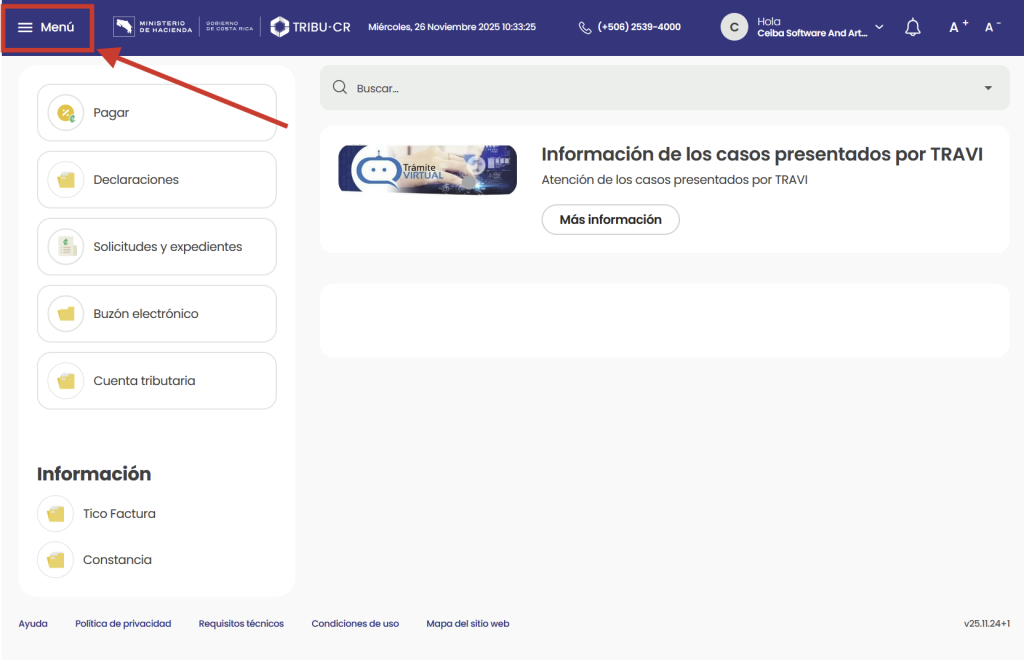This screenshot has width=1024, height=660.
Task: Click the TRIBU-CR logo
Action: click(310, 27)
